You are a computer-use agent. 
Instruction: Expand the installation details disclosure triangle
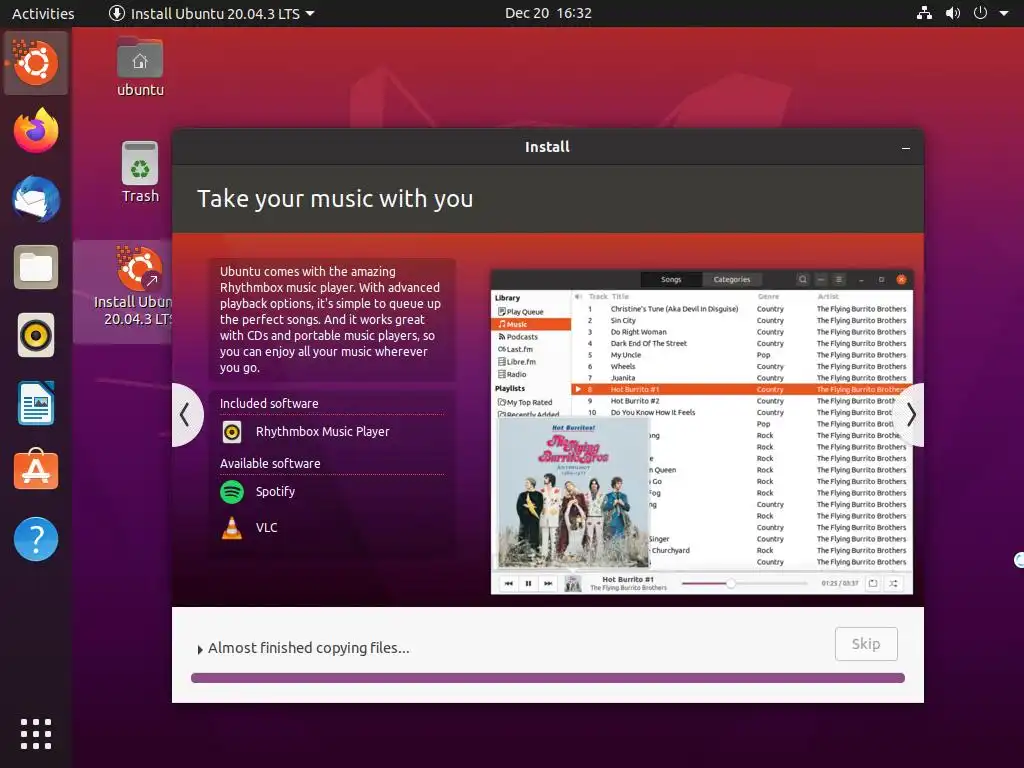[x=200, y=649]
